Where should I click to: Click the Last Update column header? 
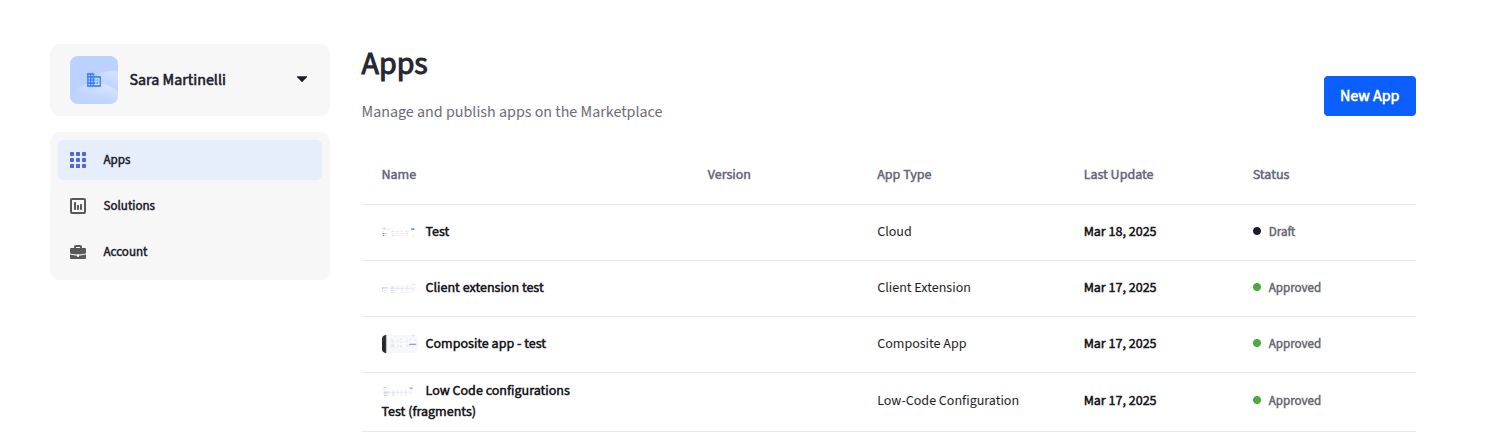tap(1118, 175)
